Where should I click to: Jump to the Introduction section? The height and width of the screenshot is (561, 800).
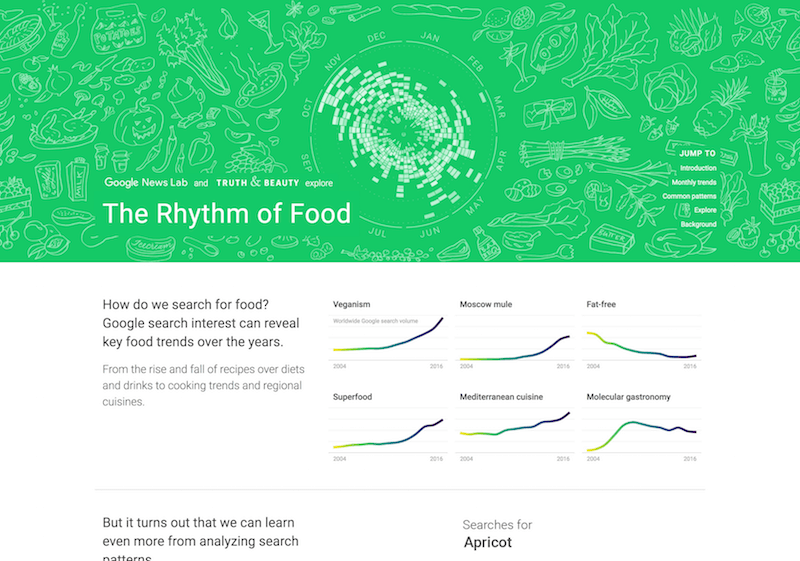coord(697,169)
